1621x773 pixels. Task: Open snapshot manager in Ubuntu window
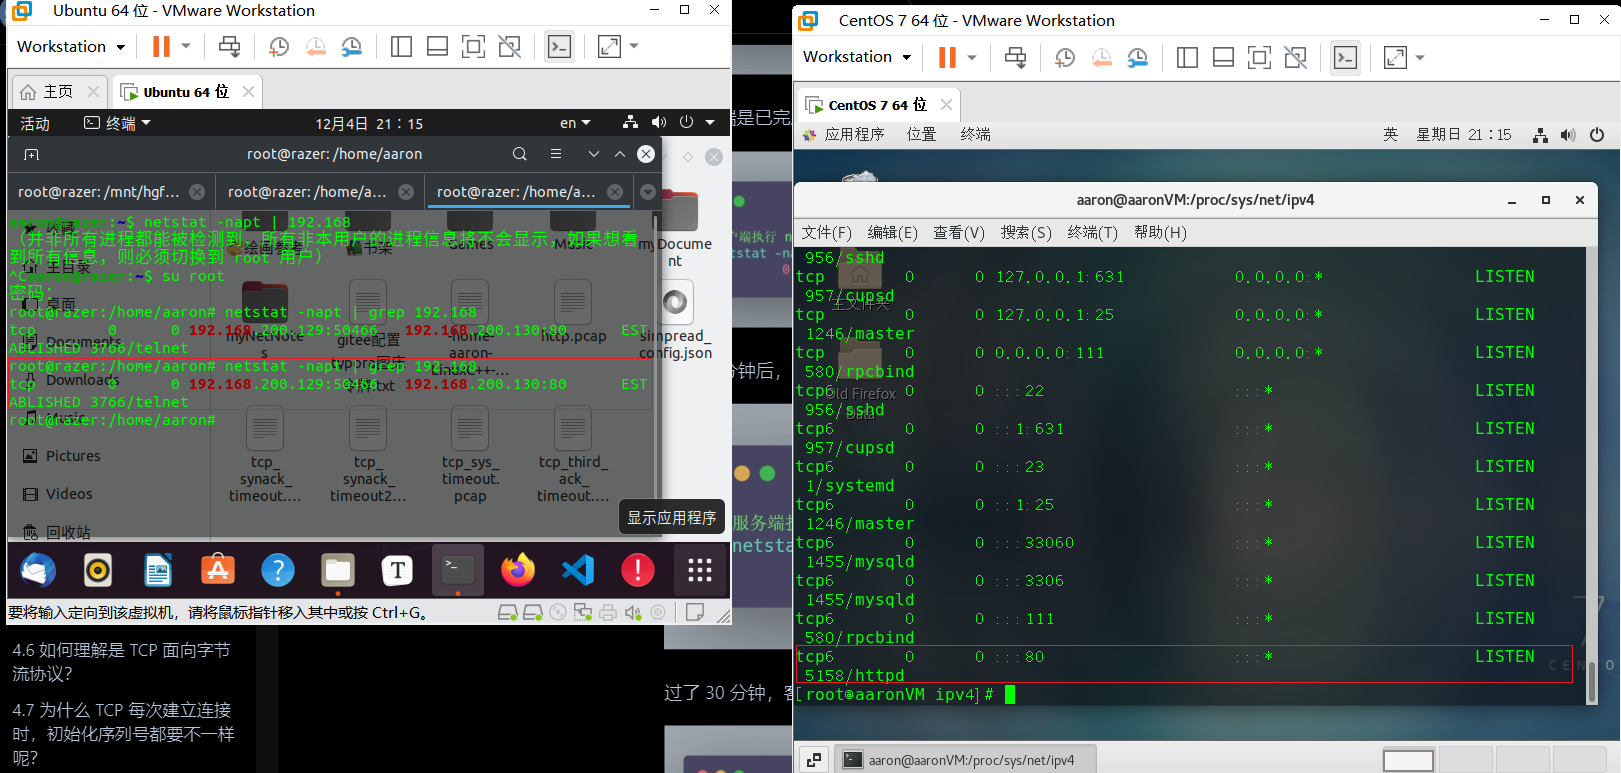(x=352, y=46)
